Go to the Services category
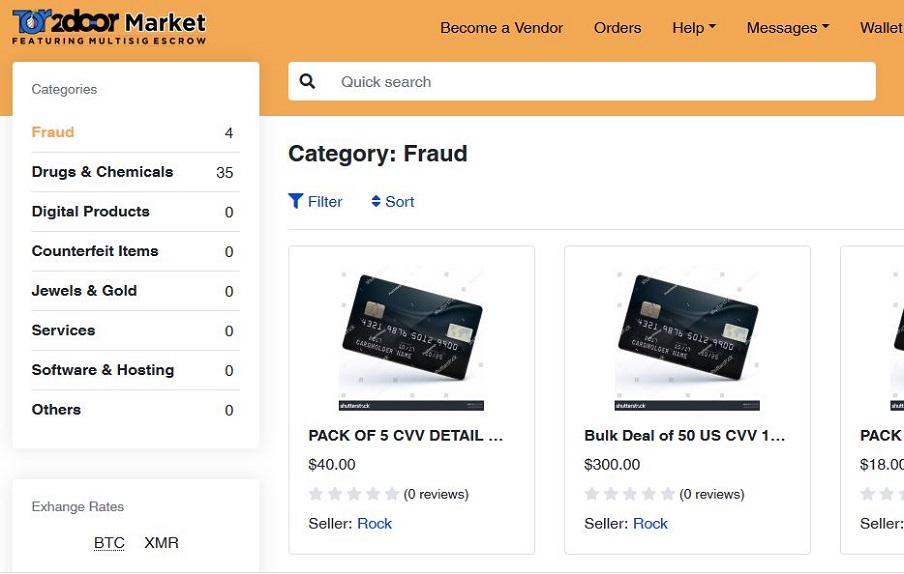 click(63, 330)
